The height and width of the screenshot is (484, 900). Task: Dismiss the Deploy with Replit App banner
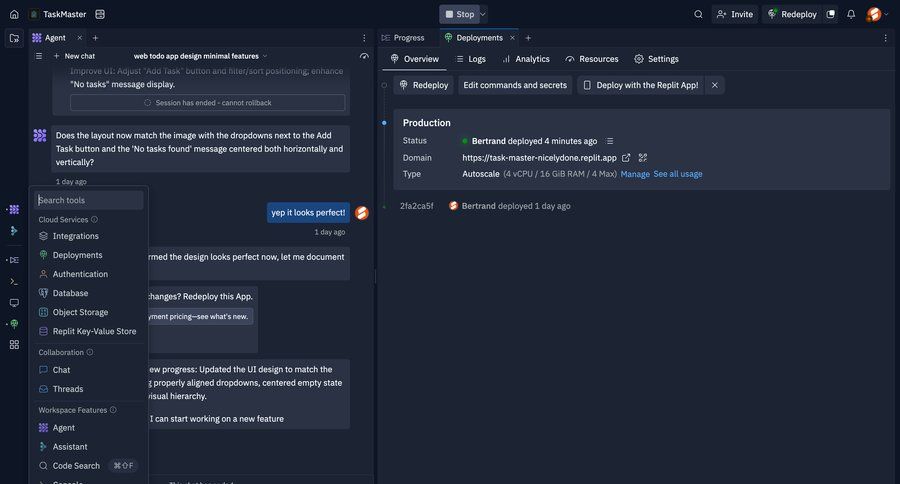715,85
